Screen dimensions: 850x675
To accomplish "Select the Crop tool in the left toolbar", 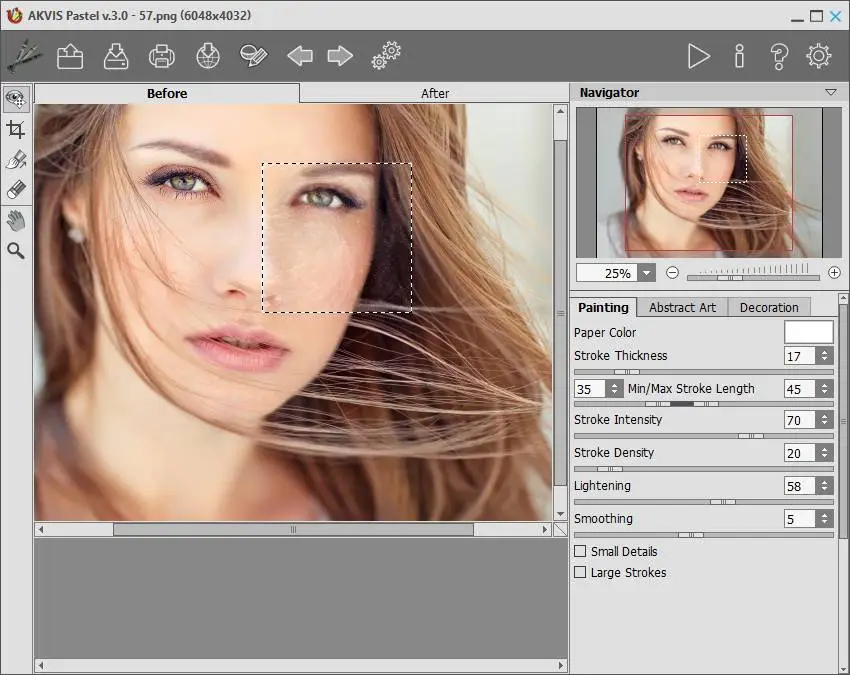I will [x=16, y=129].
